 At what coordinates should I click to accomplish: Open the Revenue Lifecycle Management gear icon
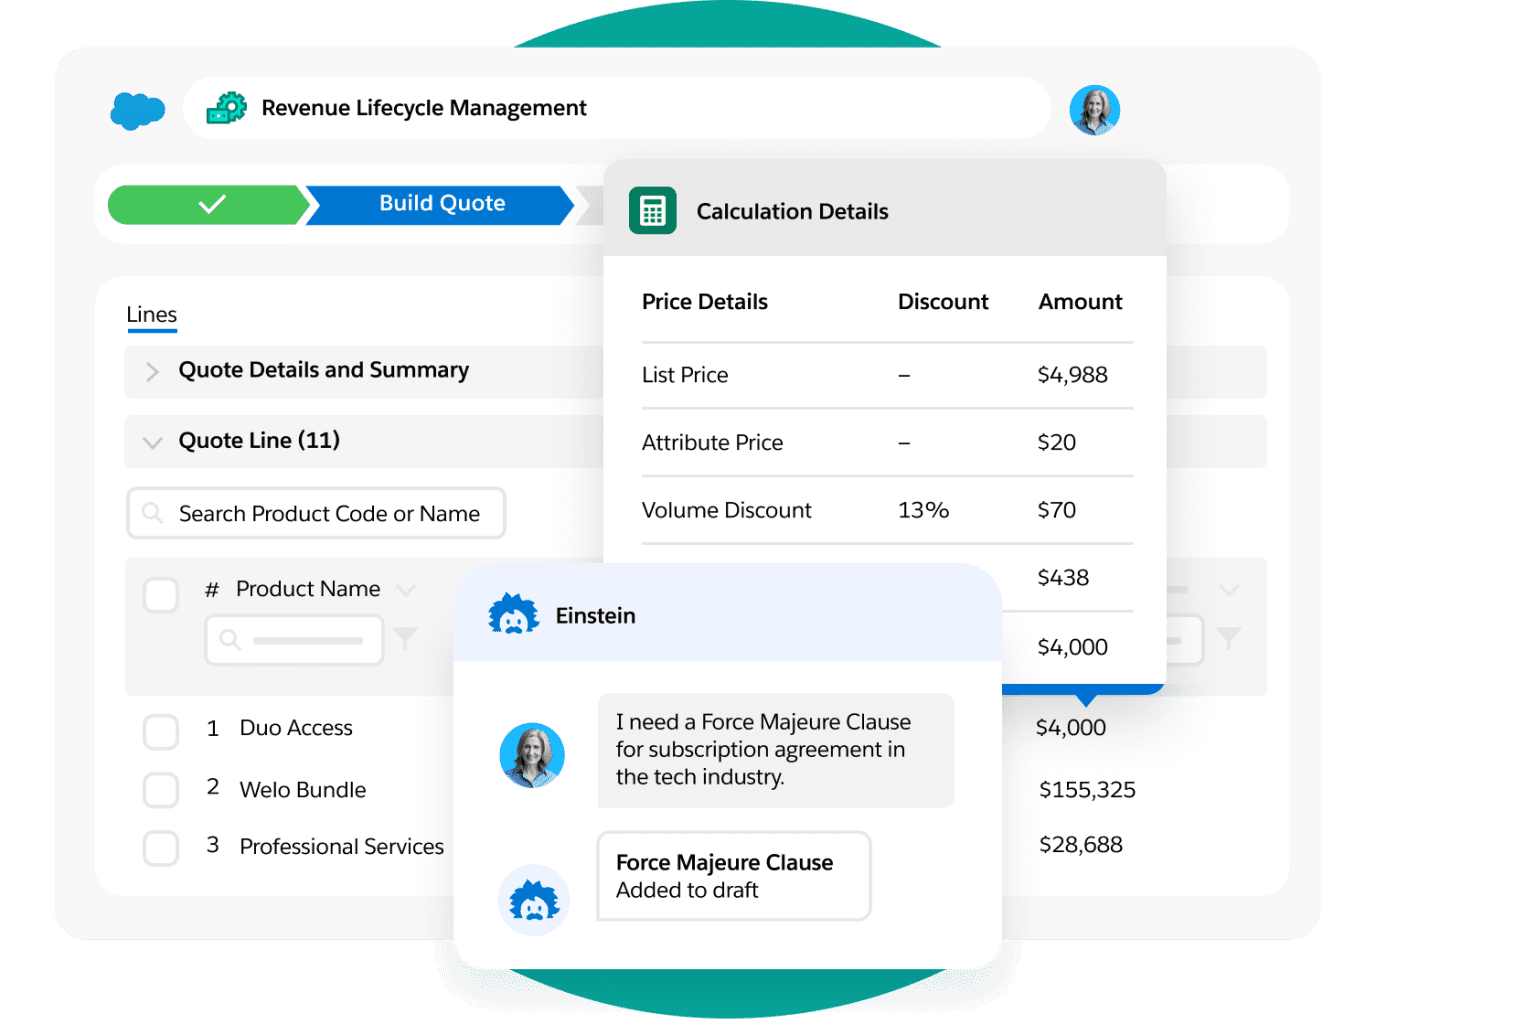pyautogui.click(x=227, y=108)
